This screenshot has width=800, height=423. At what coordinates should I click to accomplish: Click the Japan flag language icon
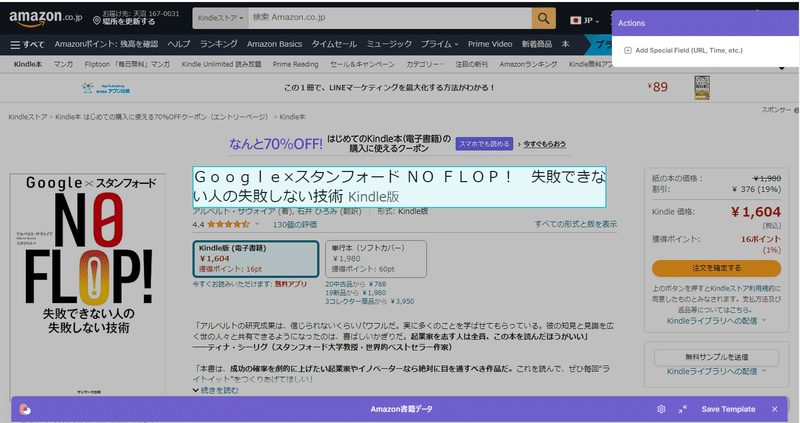(x=576, y=20)
